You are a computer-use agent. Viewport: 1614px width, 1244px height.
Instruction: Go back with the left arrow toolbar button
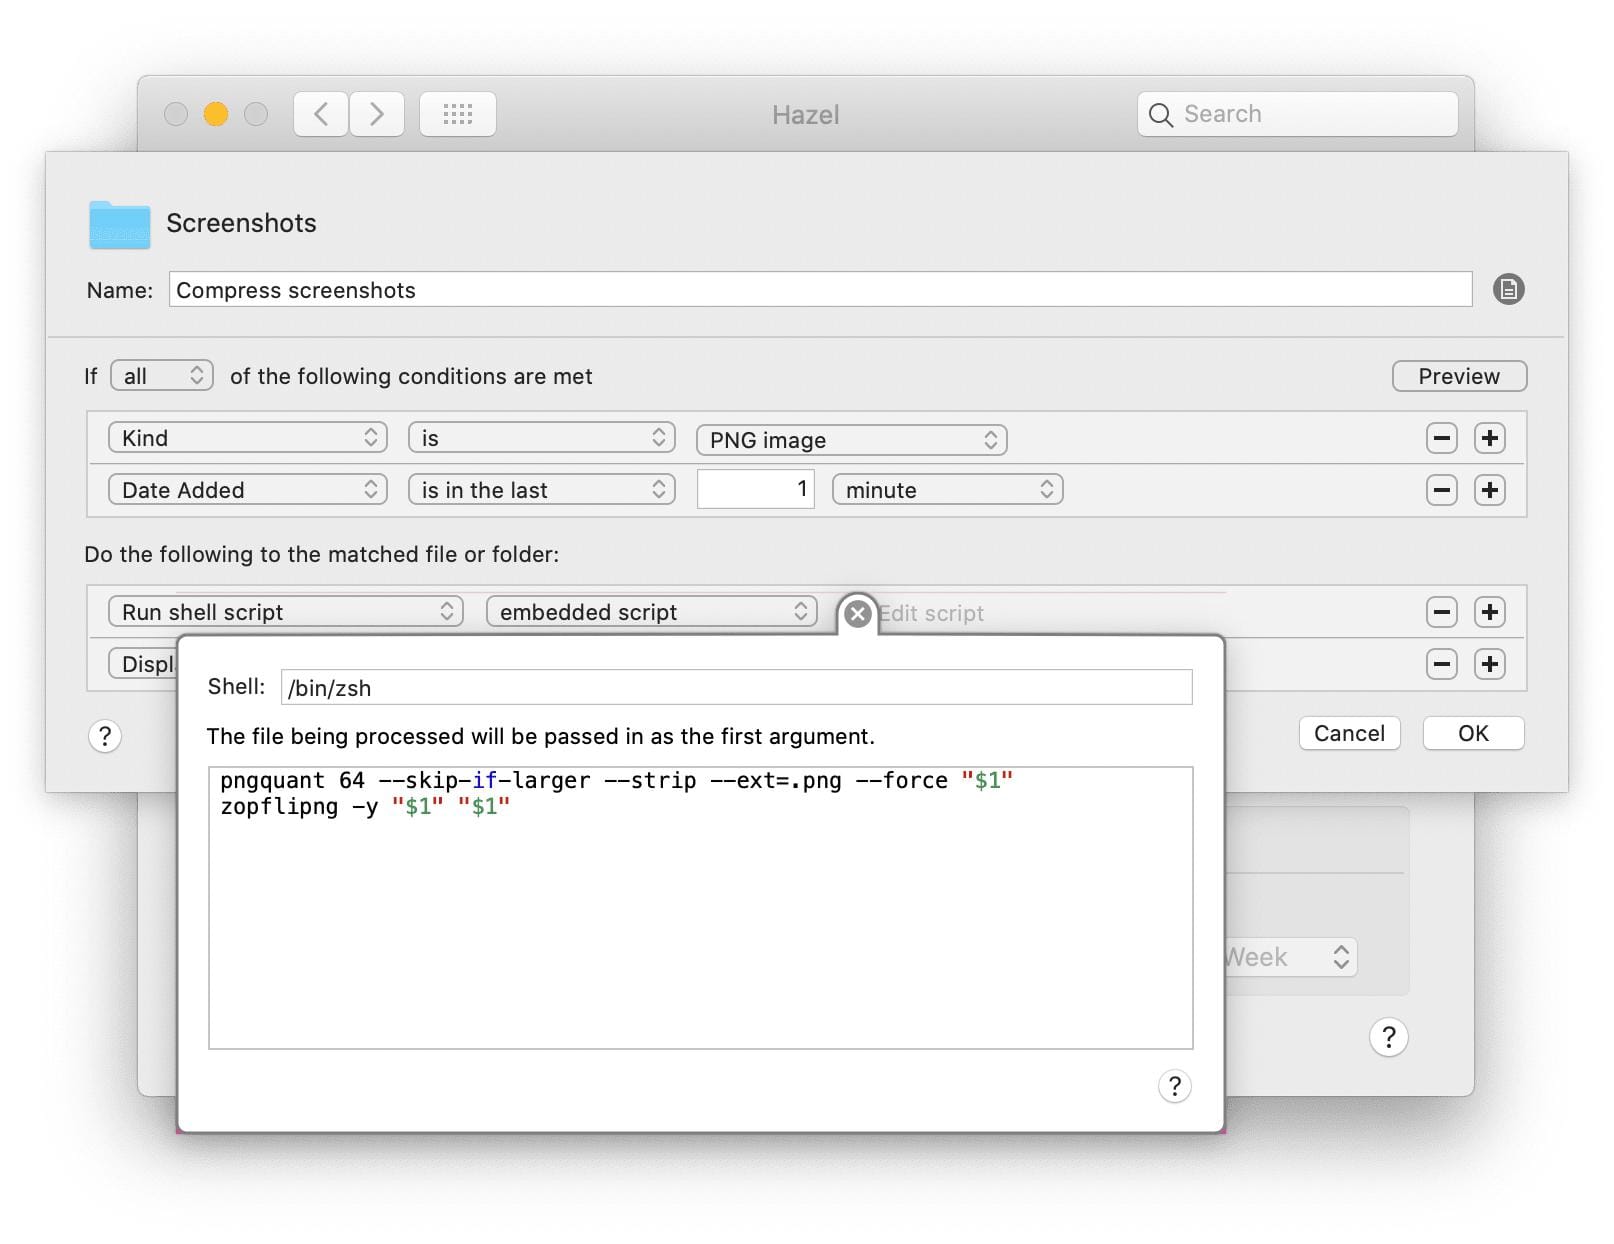coord(321,114)
